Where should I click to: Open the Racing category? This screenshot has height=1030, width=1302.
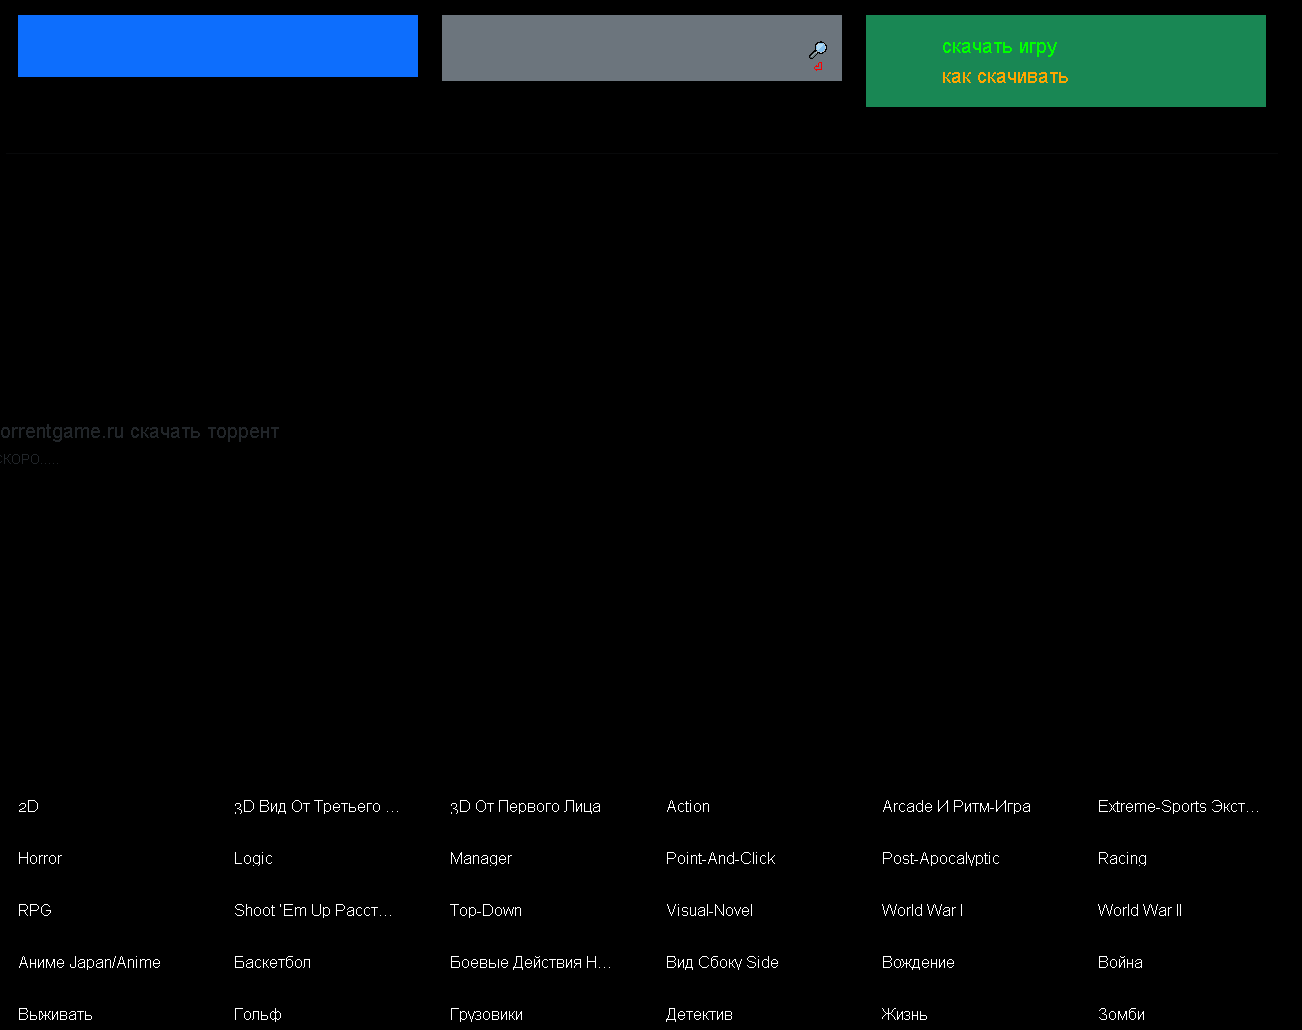pyautogui.click(x=1122, y=859)
